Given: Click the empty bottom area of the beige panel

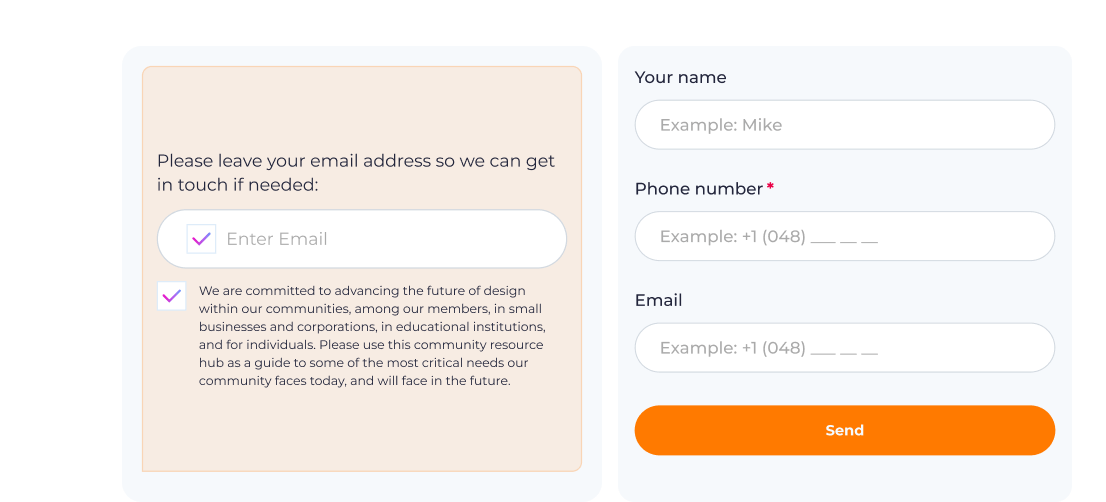Looking at the screenshot, I should coord(361,432).
